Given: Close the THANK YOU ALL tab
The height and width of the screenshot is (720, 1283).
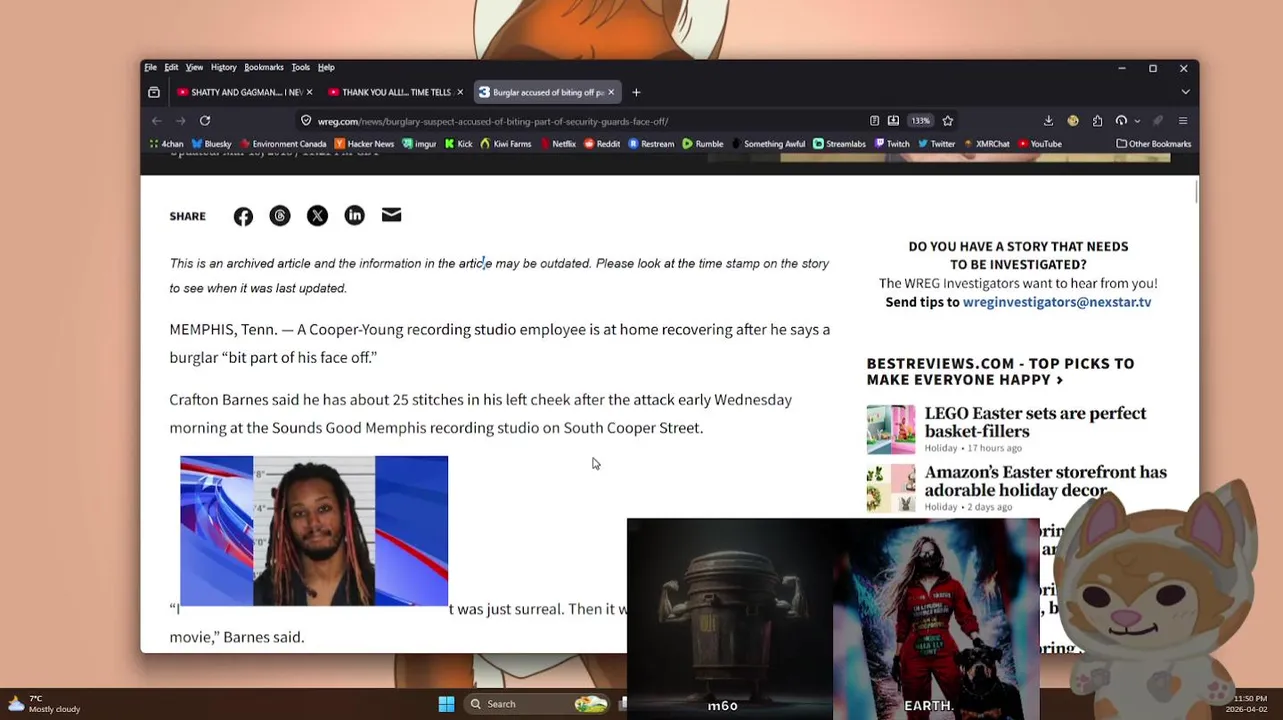Looking at the screenshot, I should tap(460, 92).
